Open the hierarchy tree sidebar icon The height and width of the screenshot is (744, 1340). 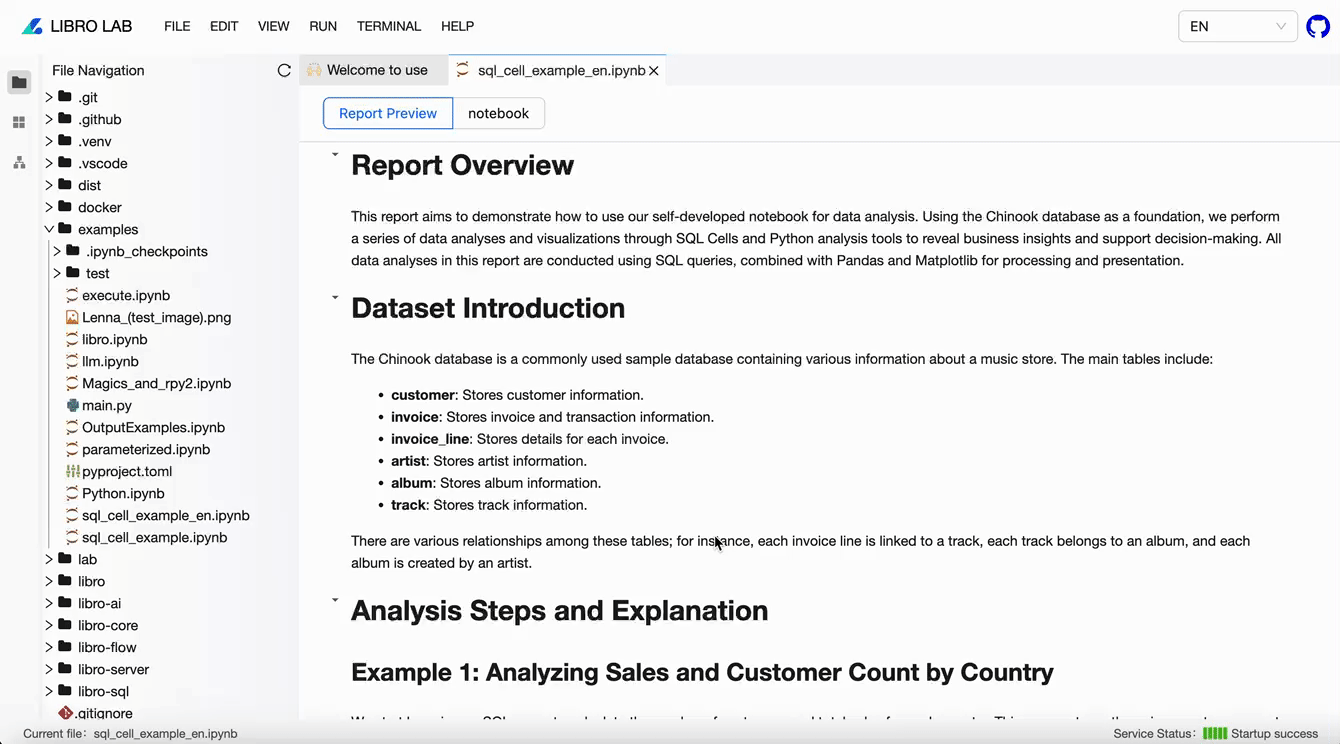tap(19, 162)
